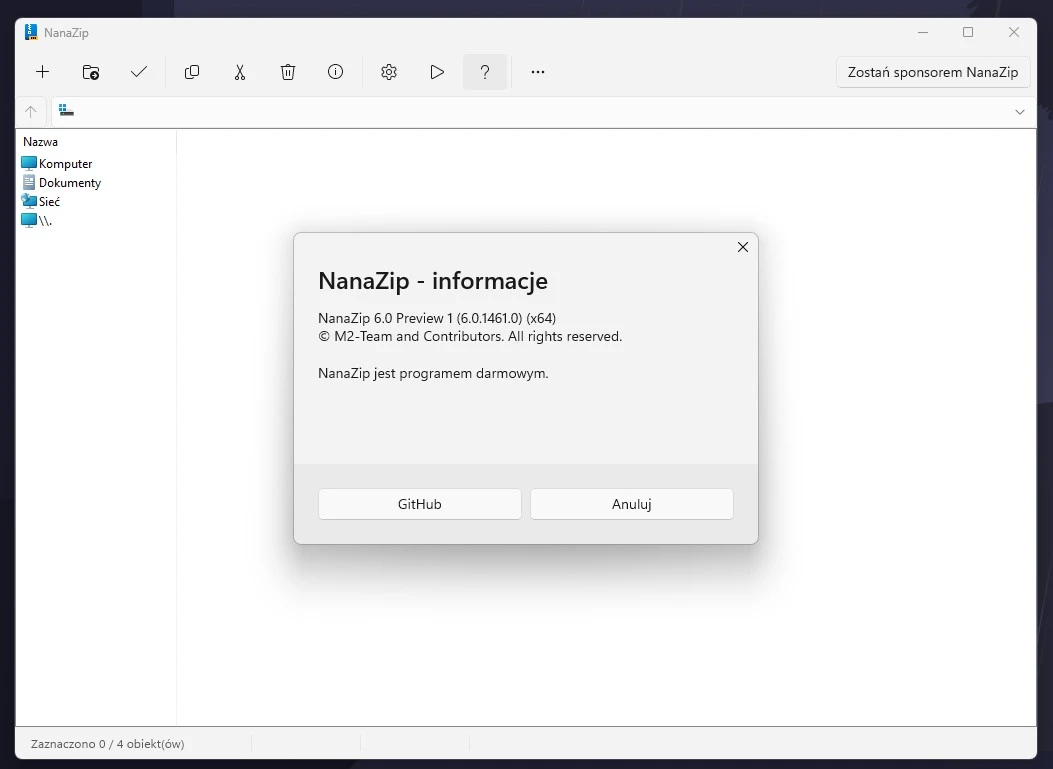Click the address bar path field
This screenshot has height=769, width=1053.
[544, 111]
